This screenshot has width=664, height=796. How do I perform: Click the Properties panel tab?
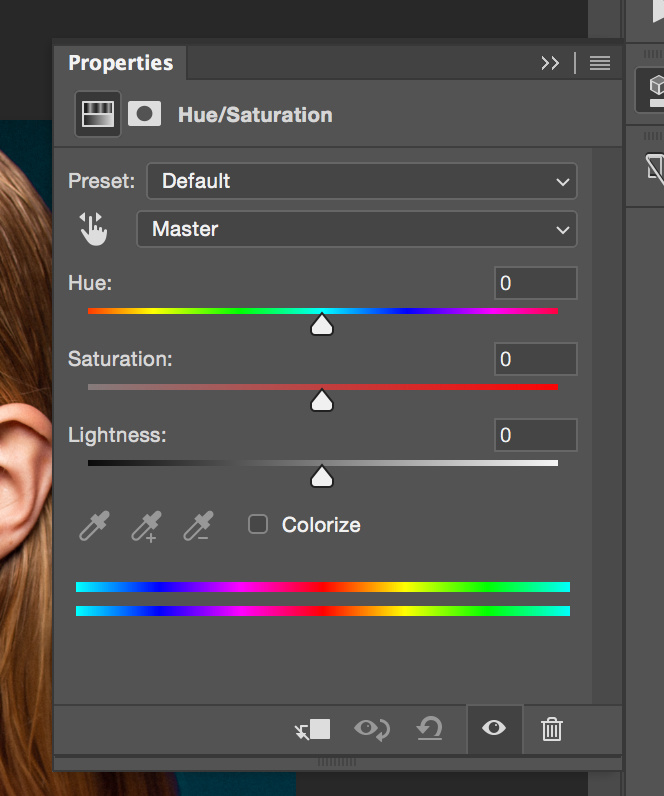[120, 63]
